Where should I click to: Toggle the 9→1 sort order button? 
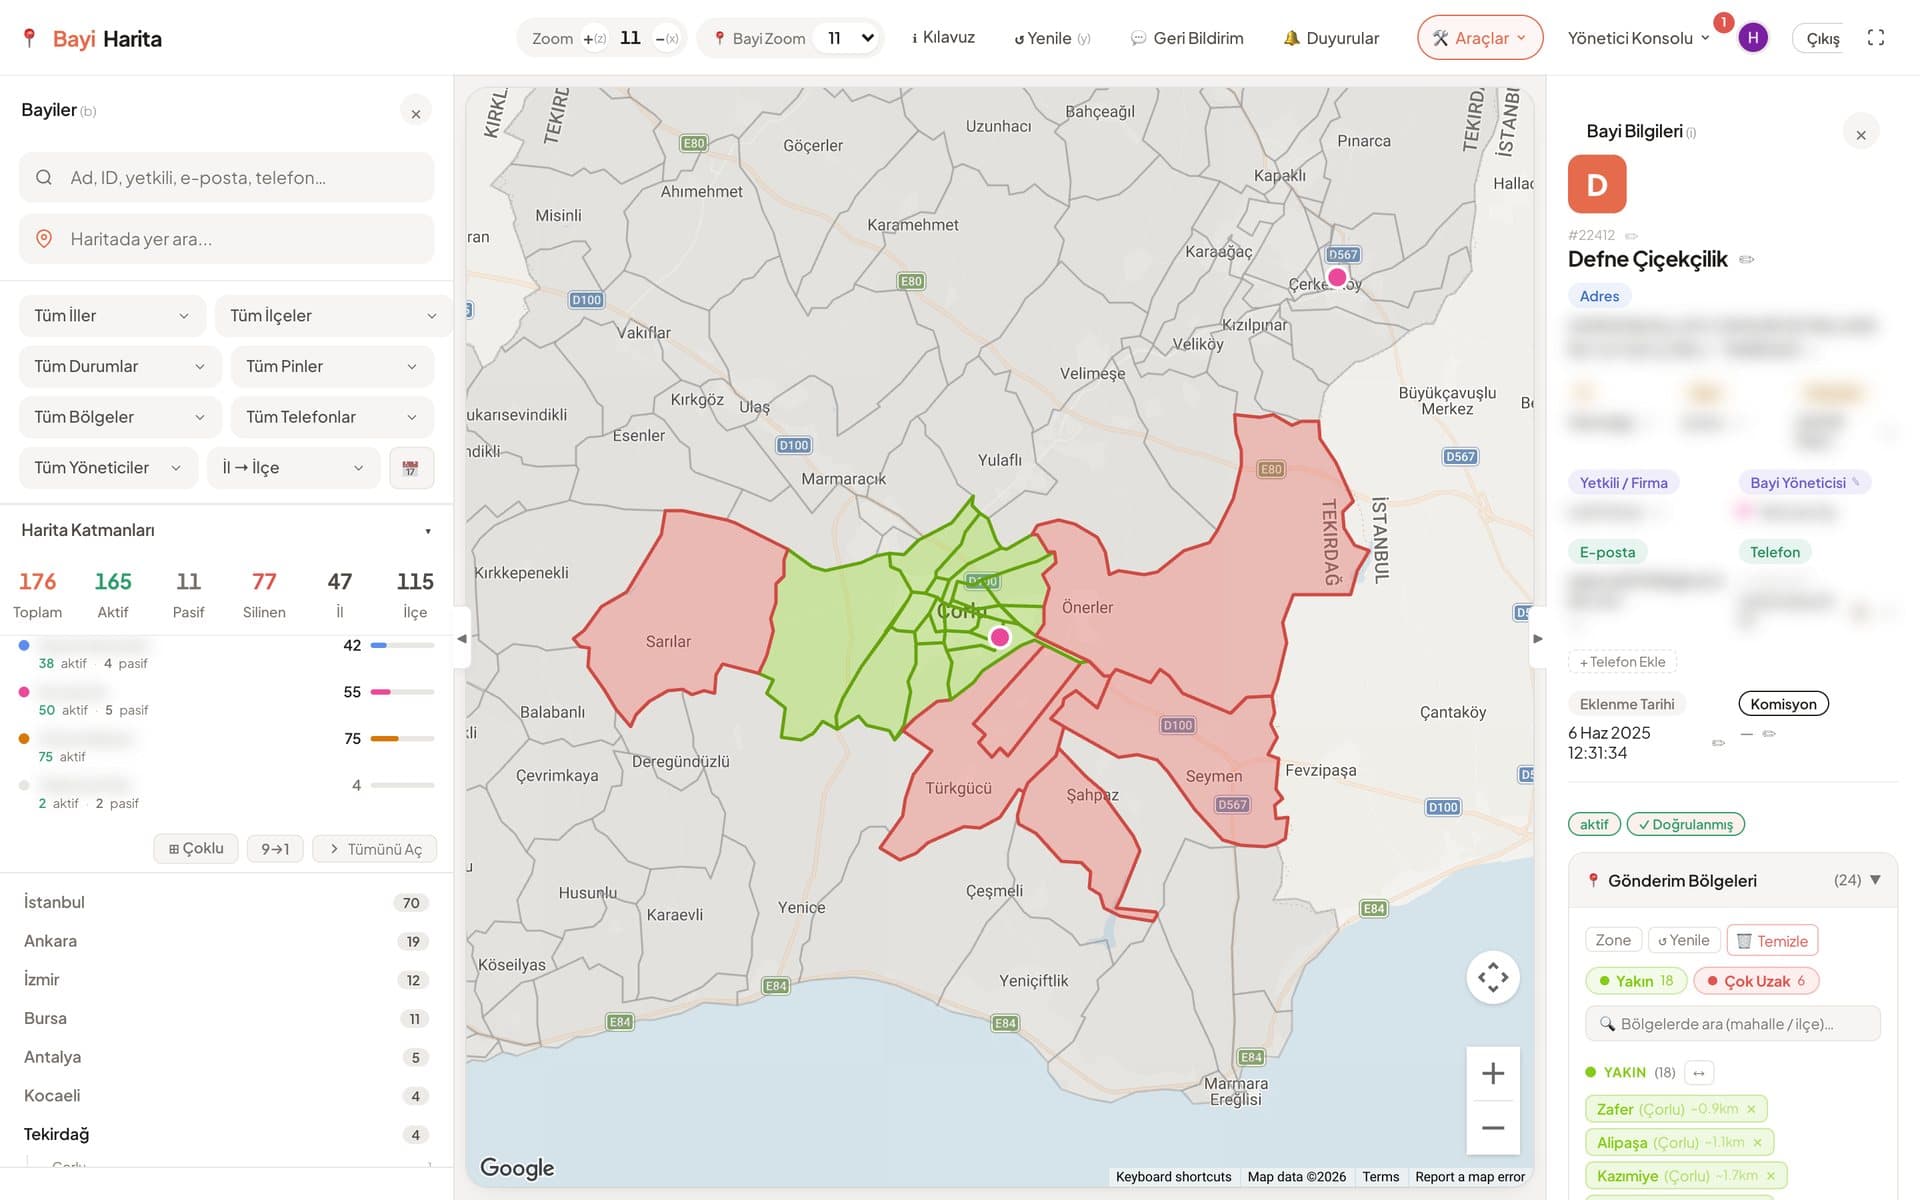[x=275, y=848]
